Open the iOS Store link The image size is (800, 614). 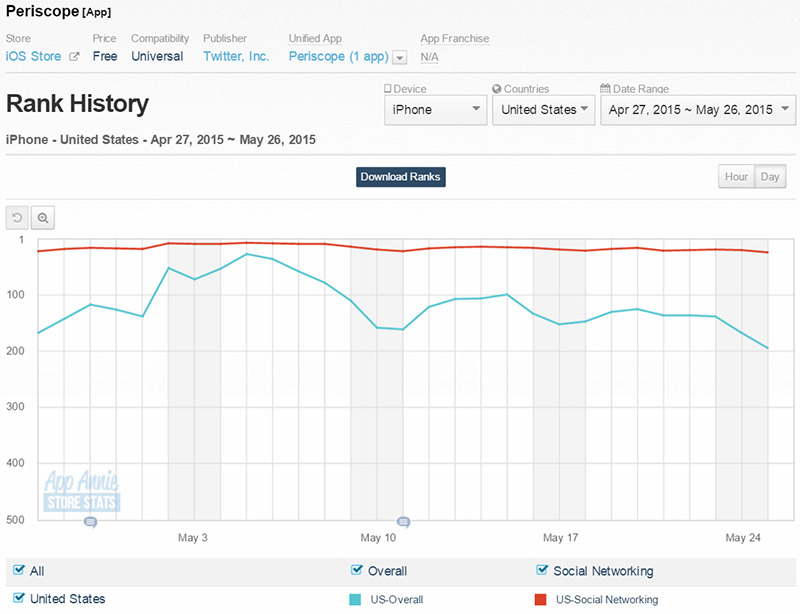(33, 56)
